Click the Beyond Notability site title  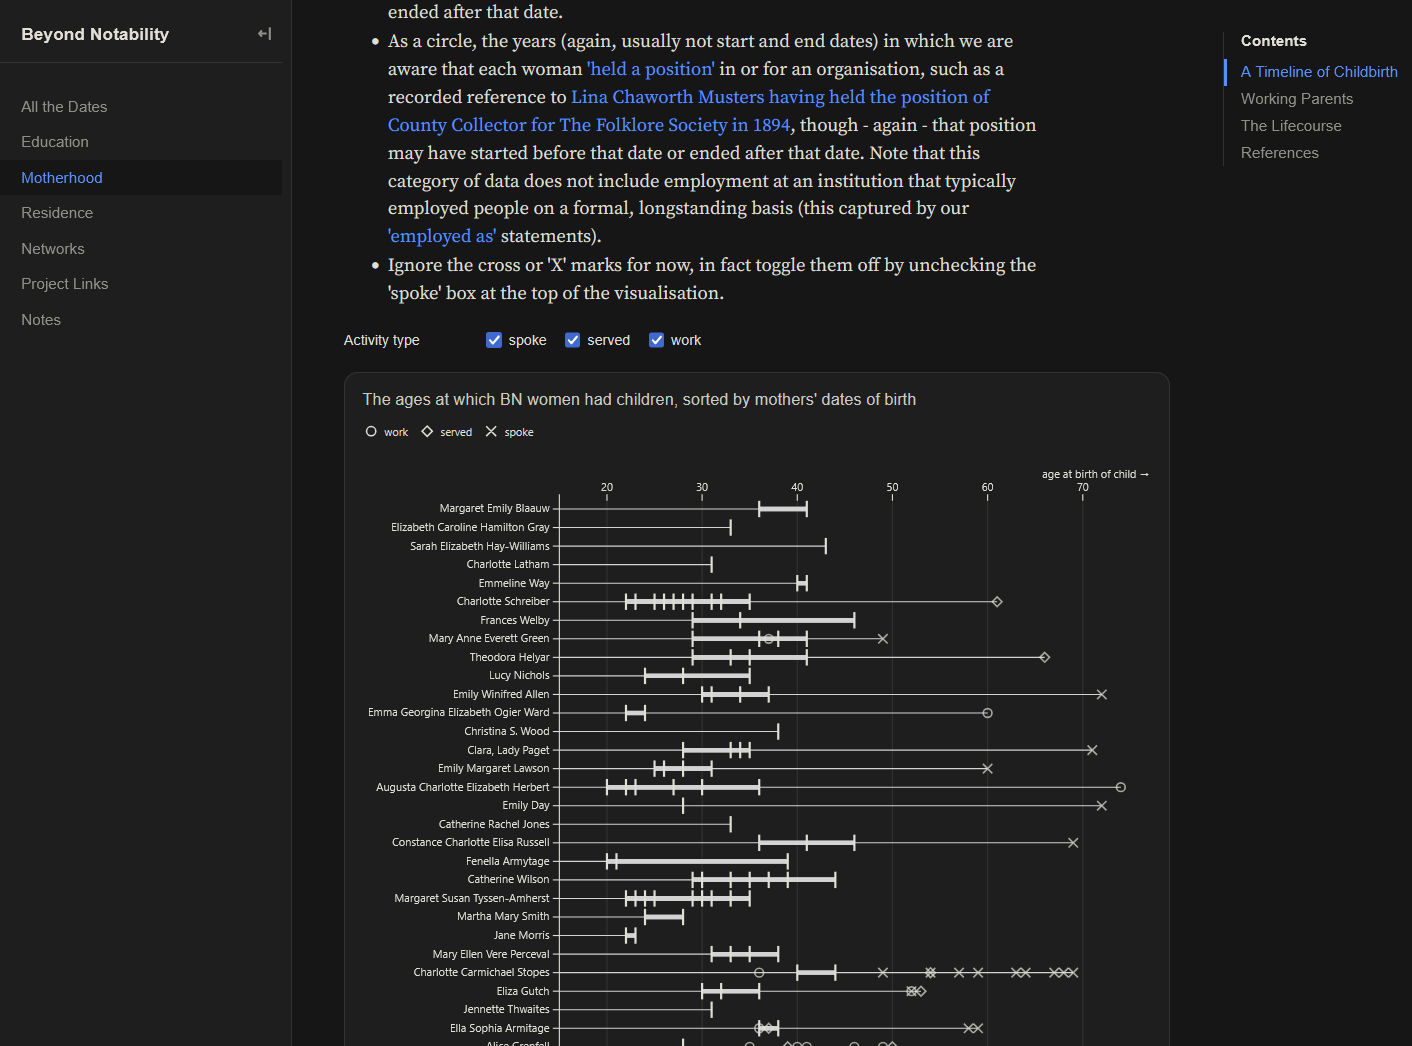(95, 34)
